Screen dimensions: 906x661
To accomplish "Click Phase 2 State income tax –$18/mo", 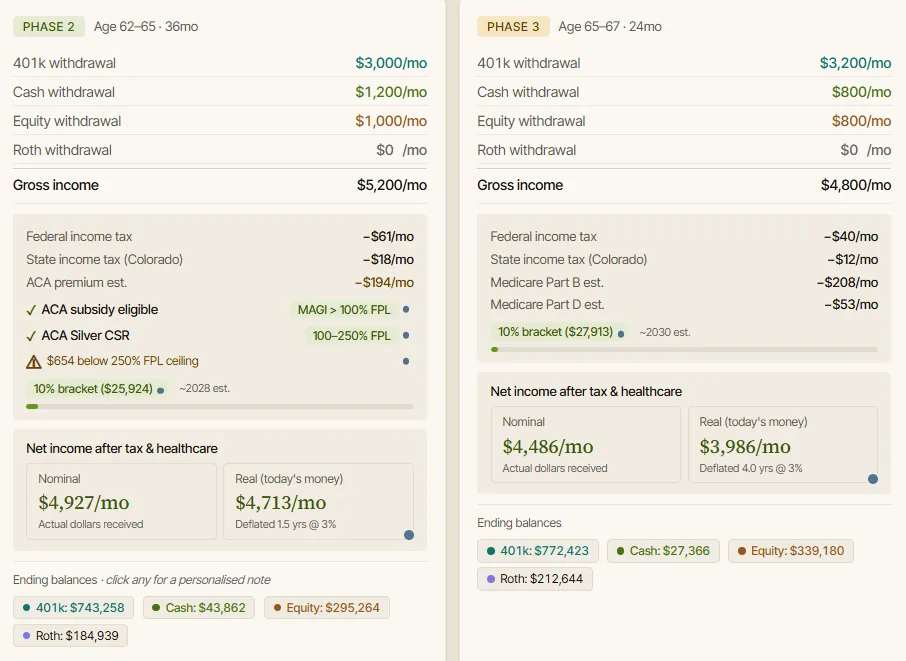I will (388, 259).
